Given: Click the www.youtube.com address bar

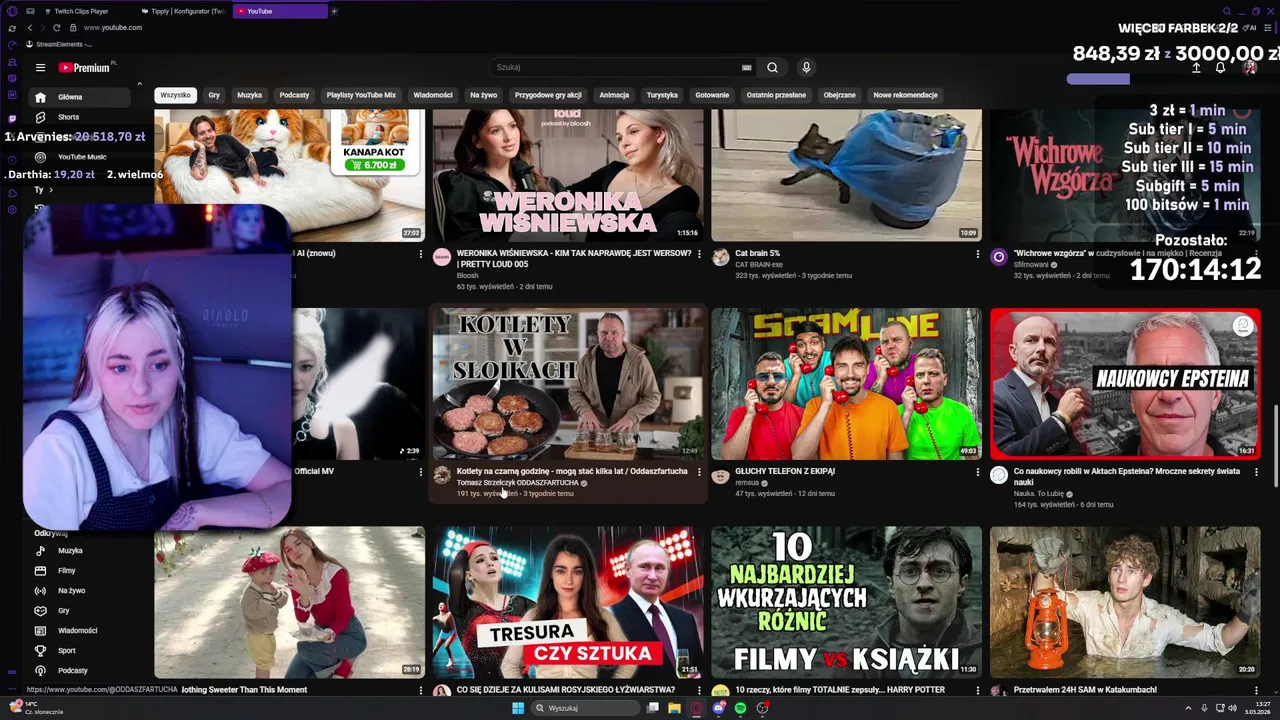Looking at the screenshot, I should pyautogui.click(x=113, y=28).
